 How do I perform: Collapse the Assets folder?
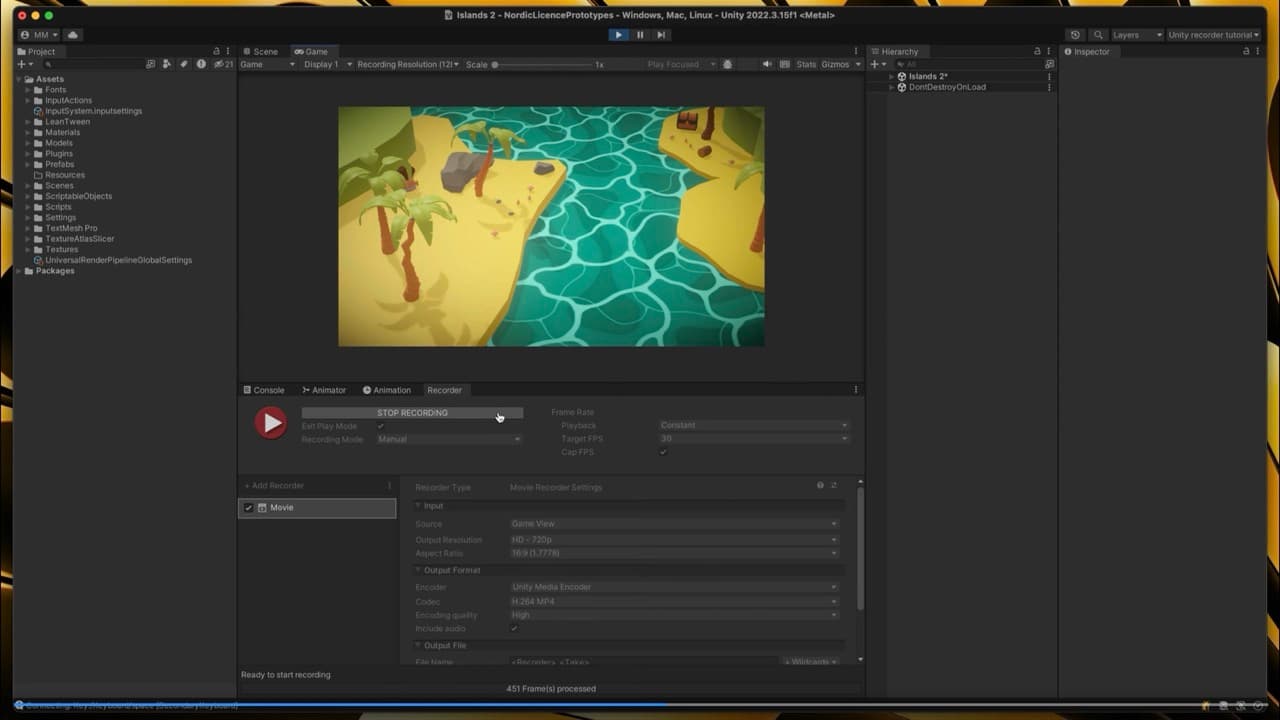pos(19,79)
